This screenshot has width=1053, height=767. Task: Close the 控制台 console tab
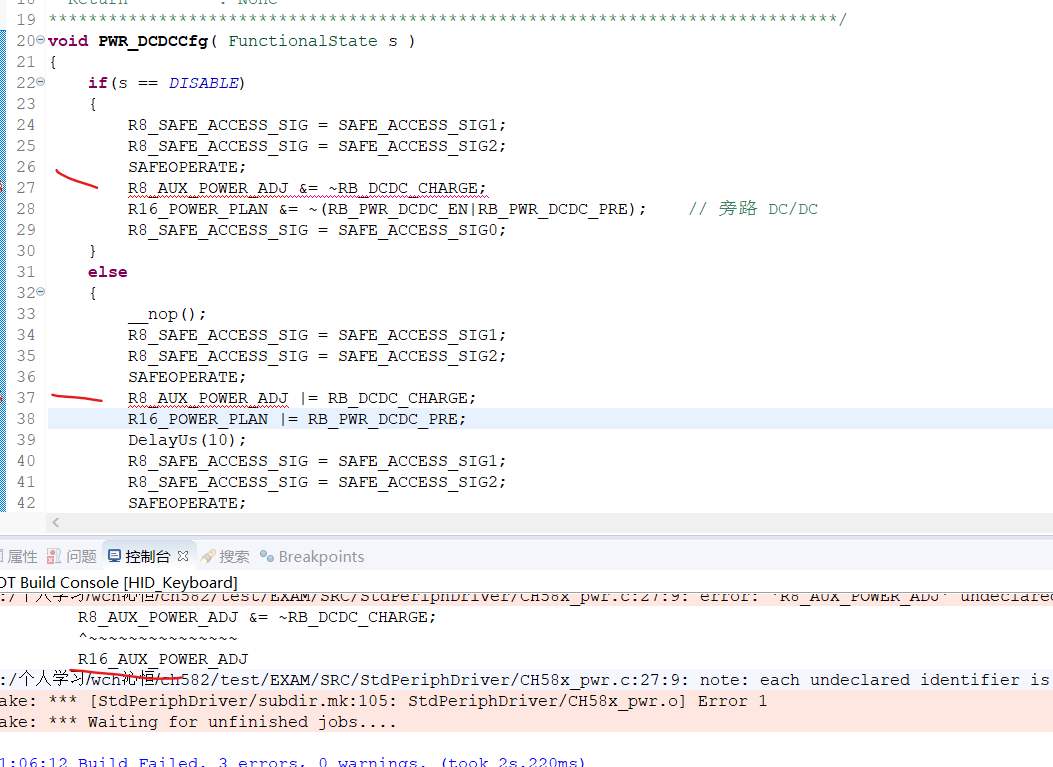(183, 557)
